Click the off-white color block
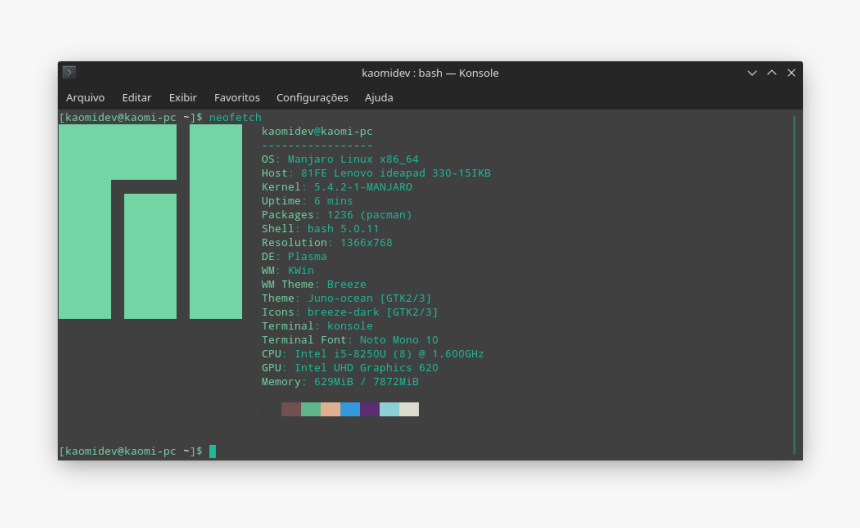Image resolution: width=860 pixels, height=528 pixels. [x=409, y=409]
